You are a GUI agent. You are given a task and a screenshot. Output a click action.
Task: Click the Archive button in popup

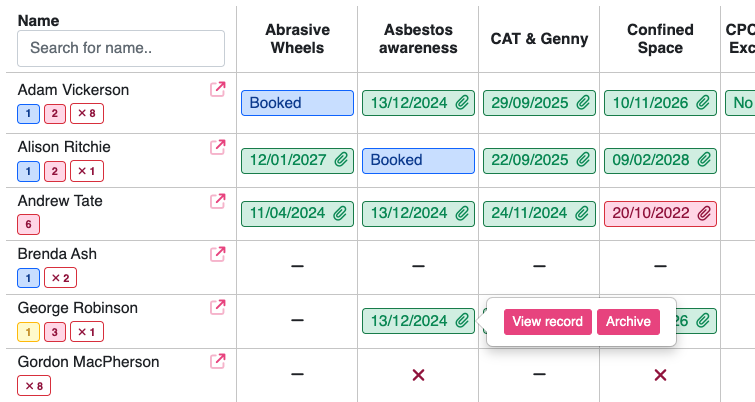click(x=628, y=322)
